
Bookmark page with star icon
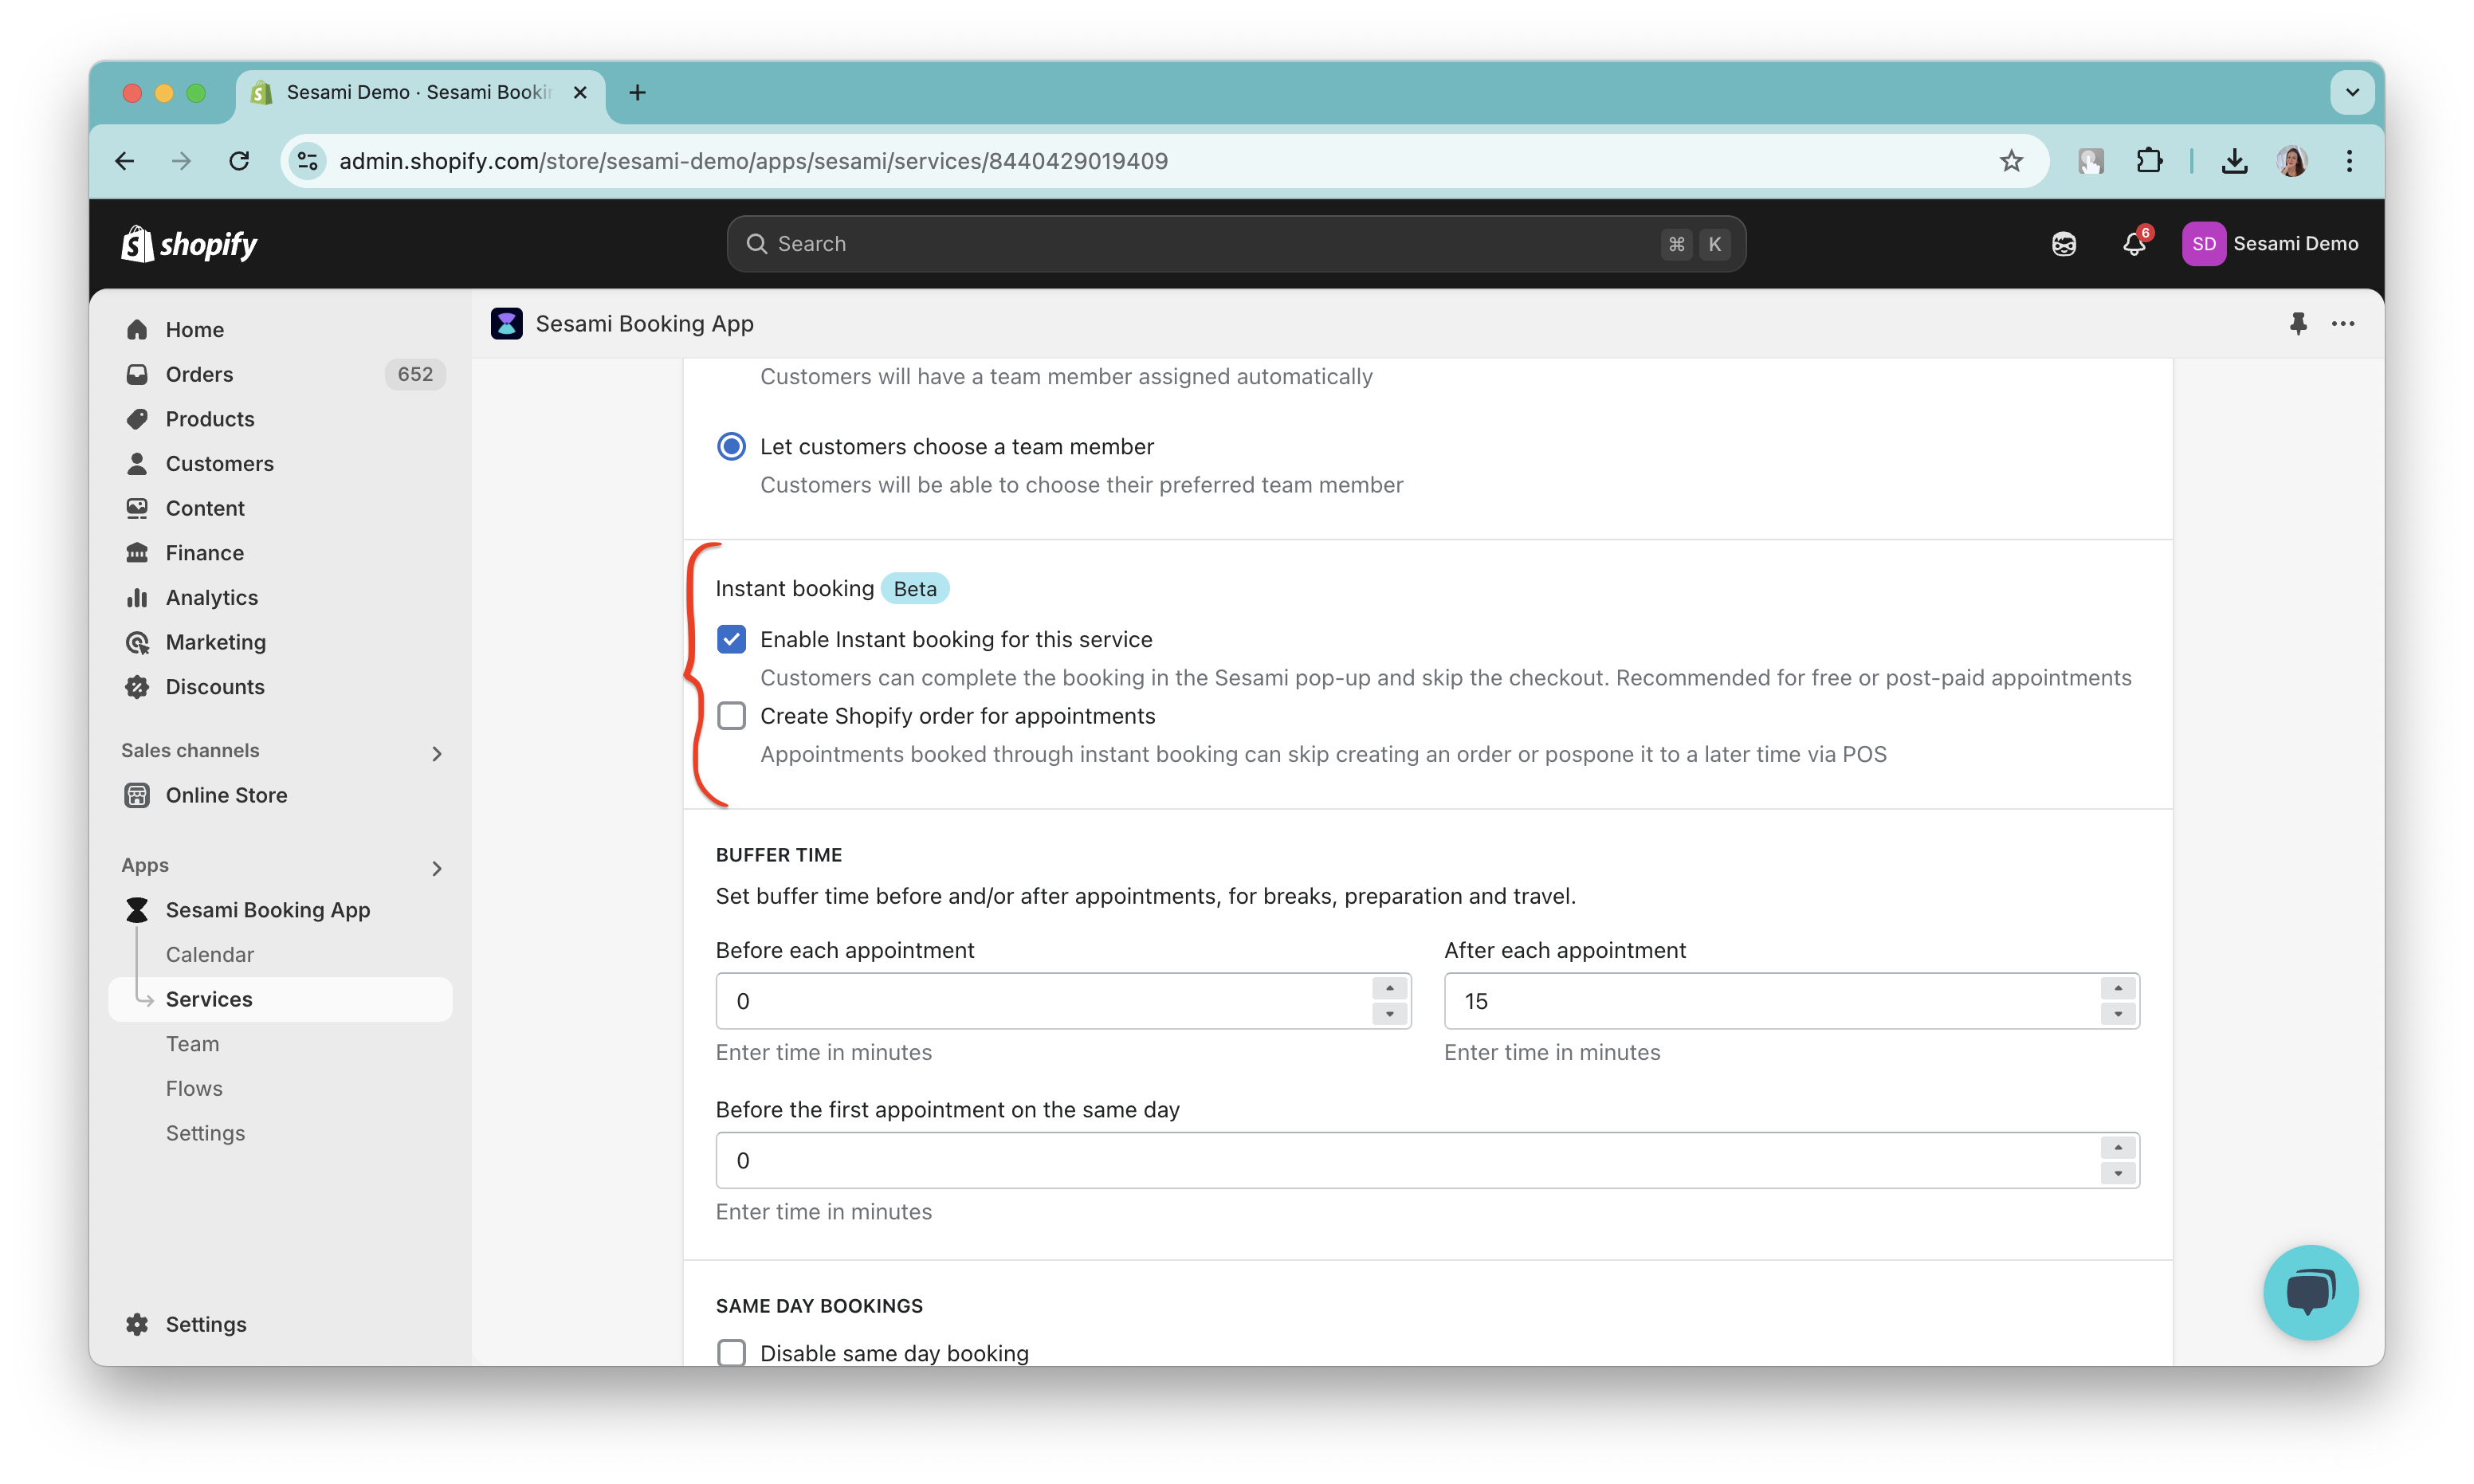tap(2011, 161)
